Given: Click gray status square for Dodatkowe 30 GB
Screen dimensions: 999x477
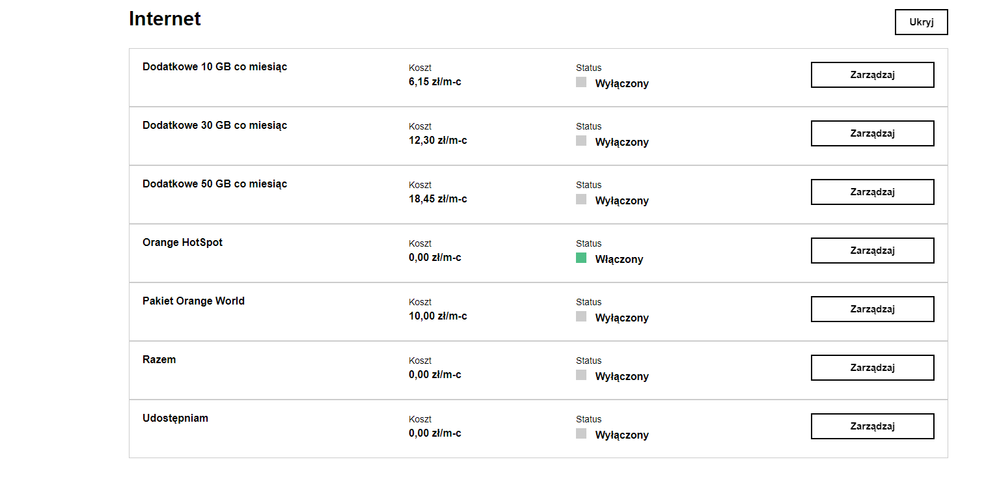Looking at the screenshot, I should [x=581, y=141].
